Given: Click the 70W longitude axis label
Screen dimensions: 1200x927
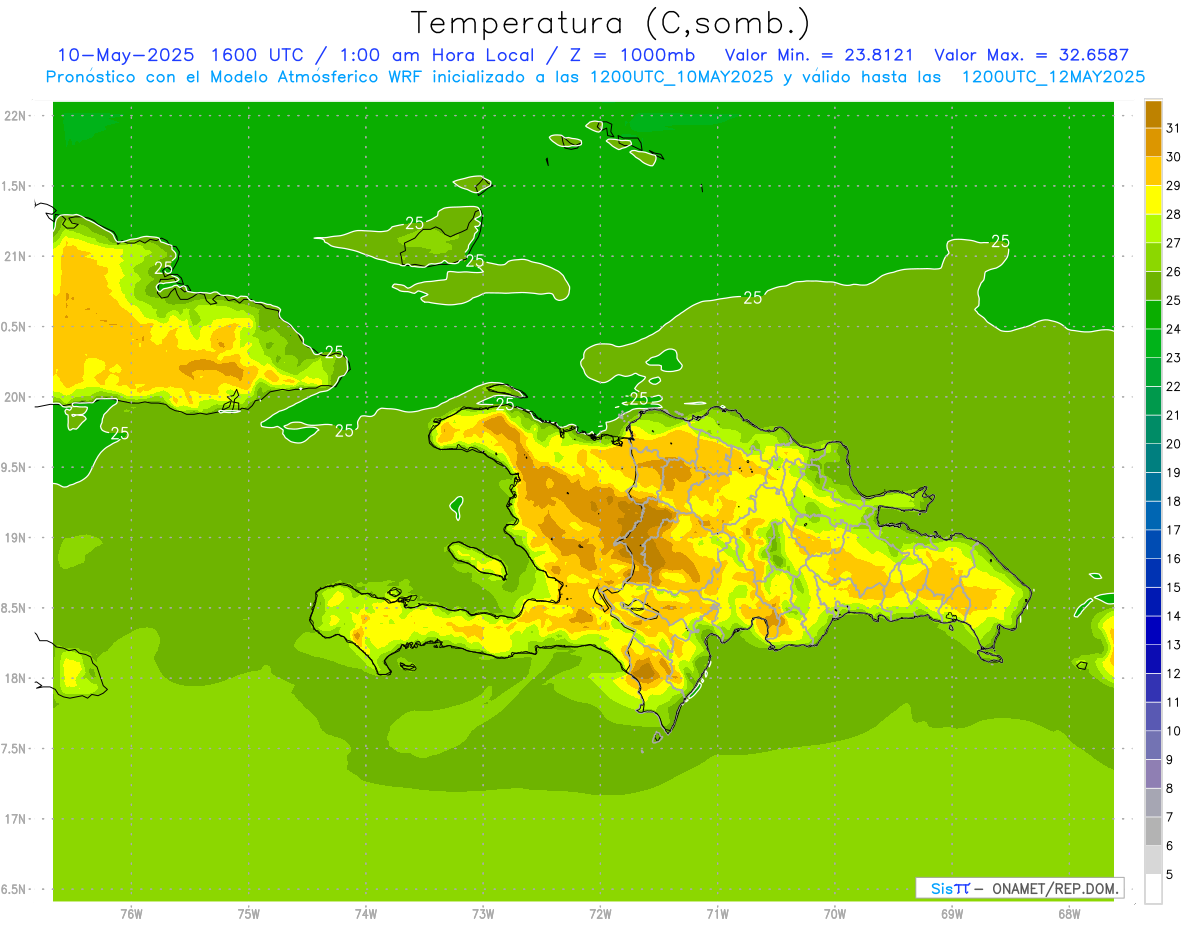Looking at the screenshot, I should (835, 914).
